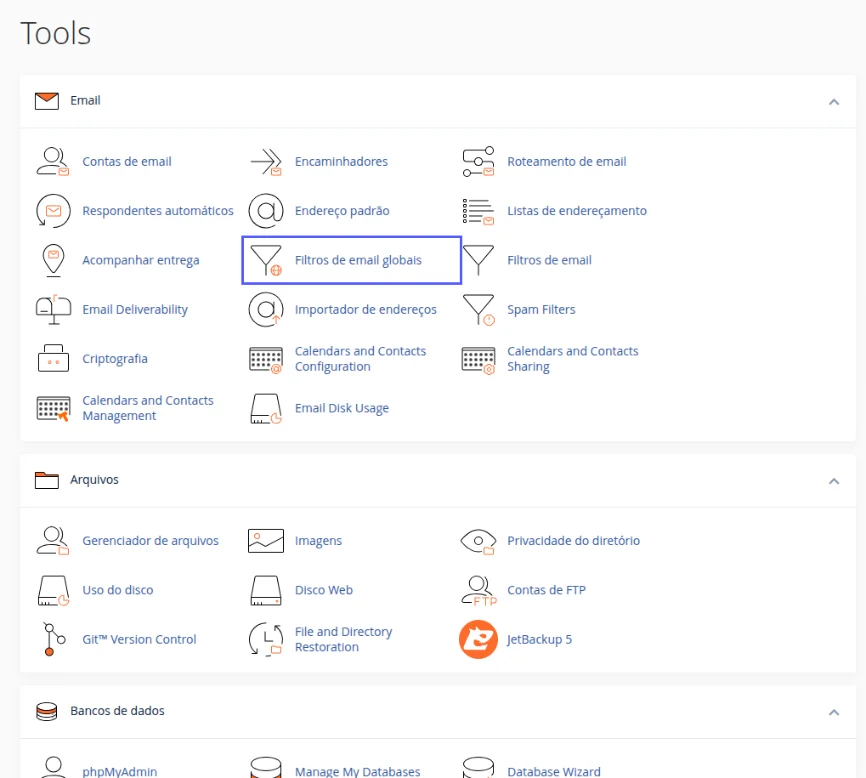Open Calendars and Contacts Sharing link
866x778 pixels.
point(573,359)
